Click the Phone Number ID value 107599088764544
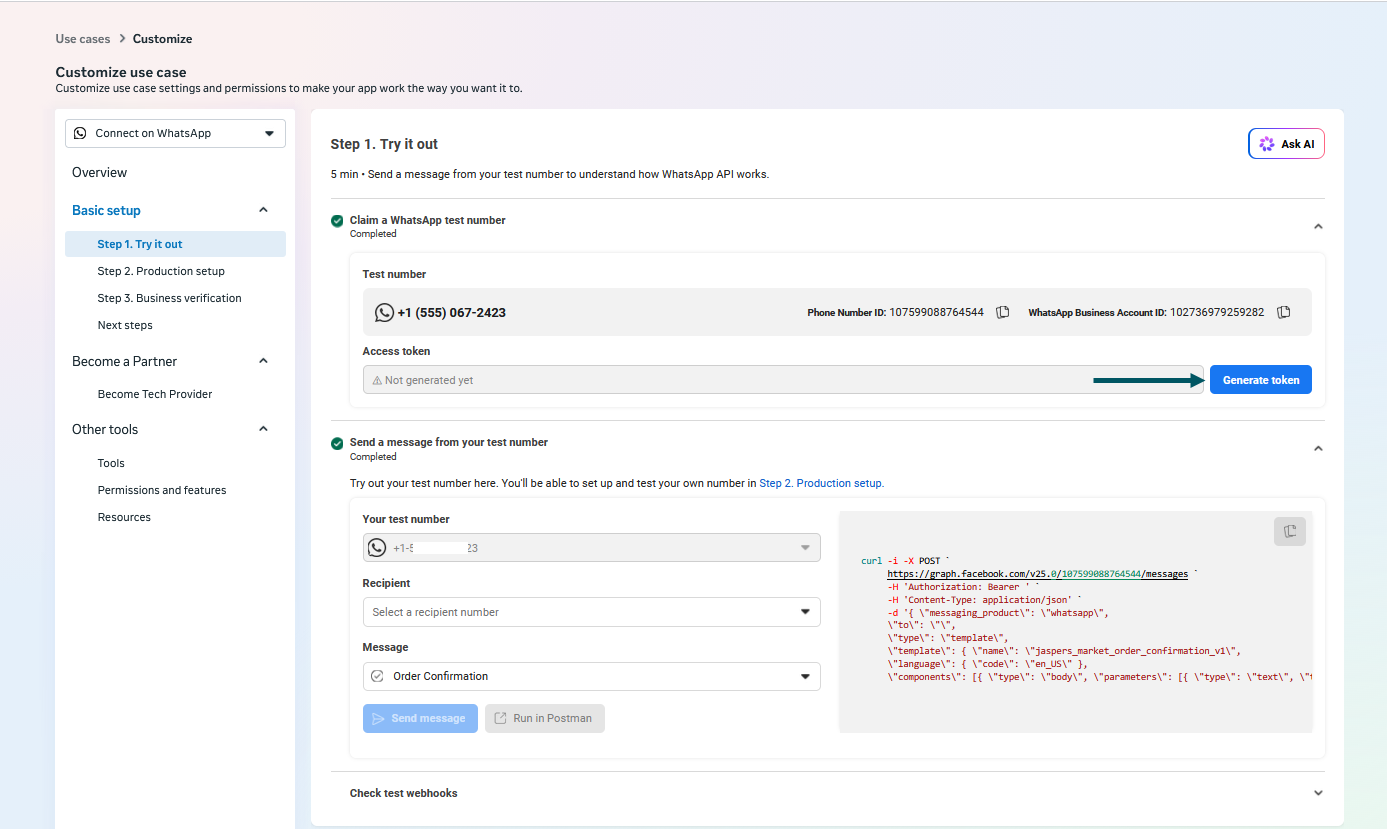 click(936, 312)
